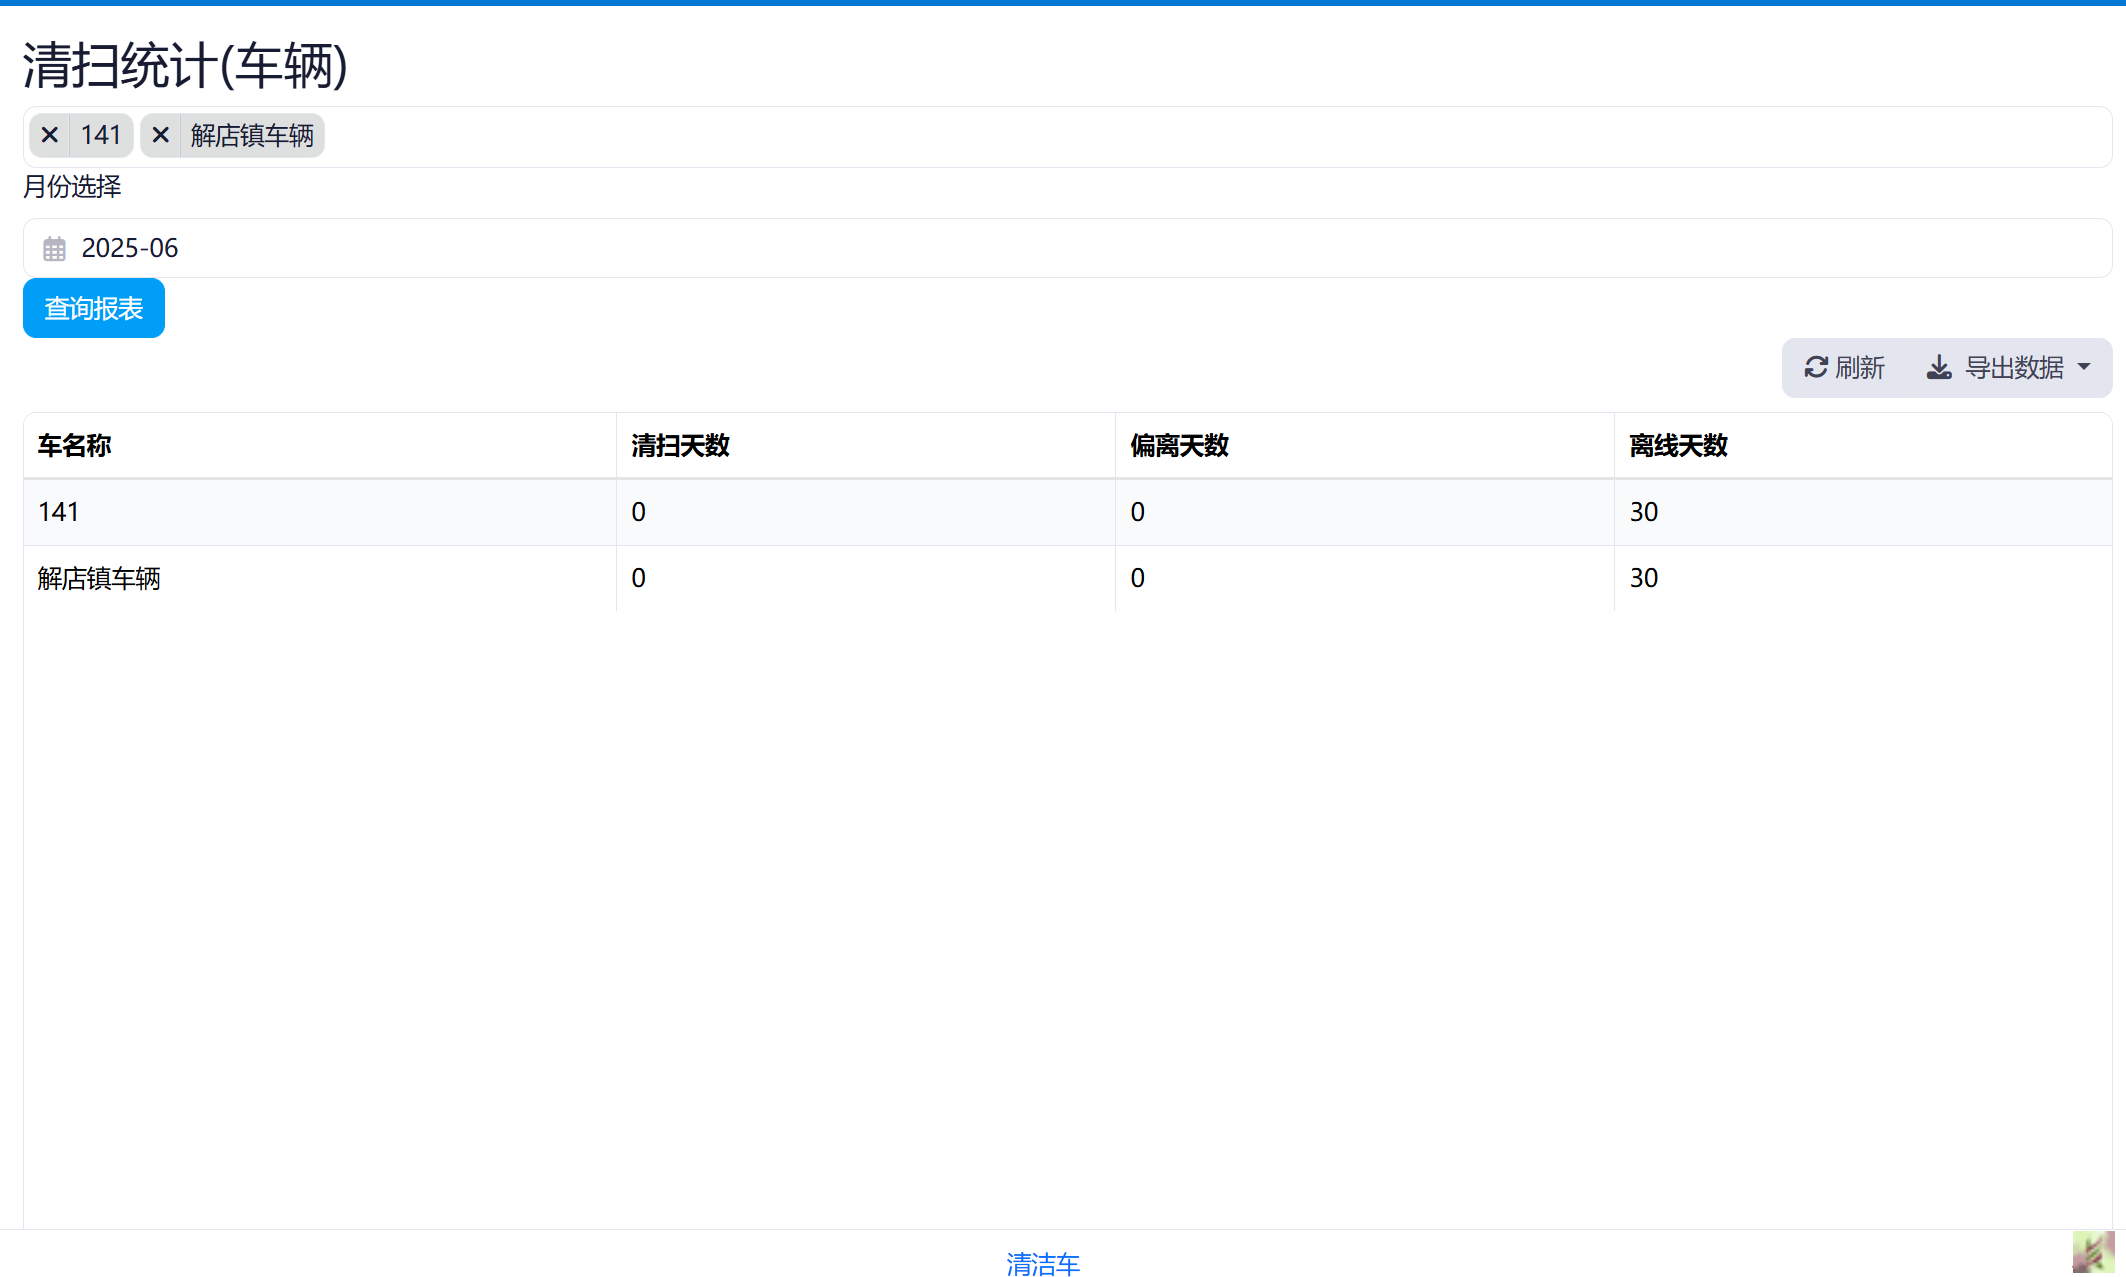2126x1277 pixels.
Task: Click the avatar thumbnail at bottom right
Action: click(x=2092, y=1252)
